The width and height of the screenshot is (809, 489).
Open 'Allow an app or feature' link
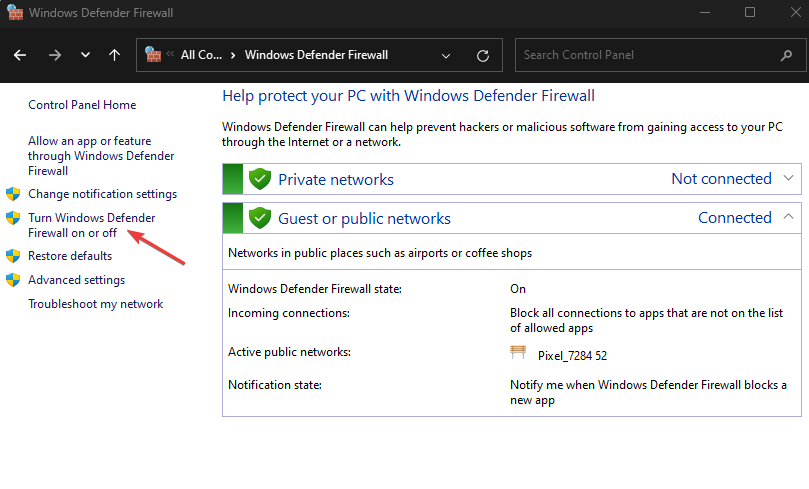pos(101,156)
